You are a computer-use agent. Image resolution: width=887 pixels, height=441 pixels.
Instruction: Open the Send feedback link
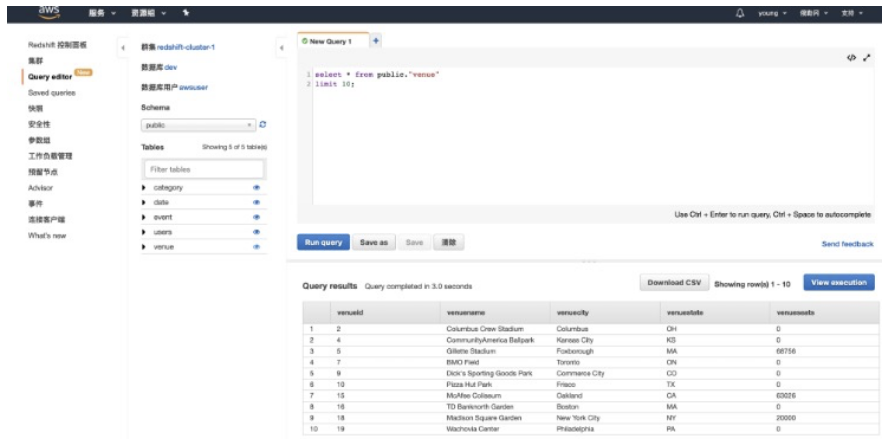pos(847,244)
